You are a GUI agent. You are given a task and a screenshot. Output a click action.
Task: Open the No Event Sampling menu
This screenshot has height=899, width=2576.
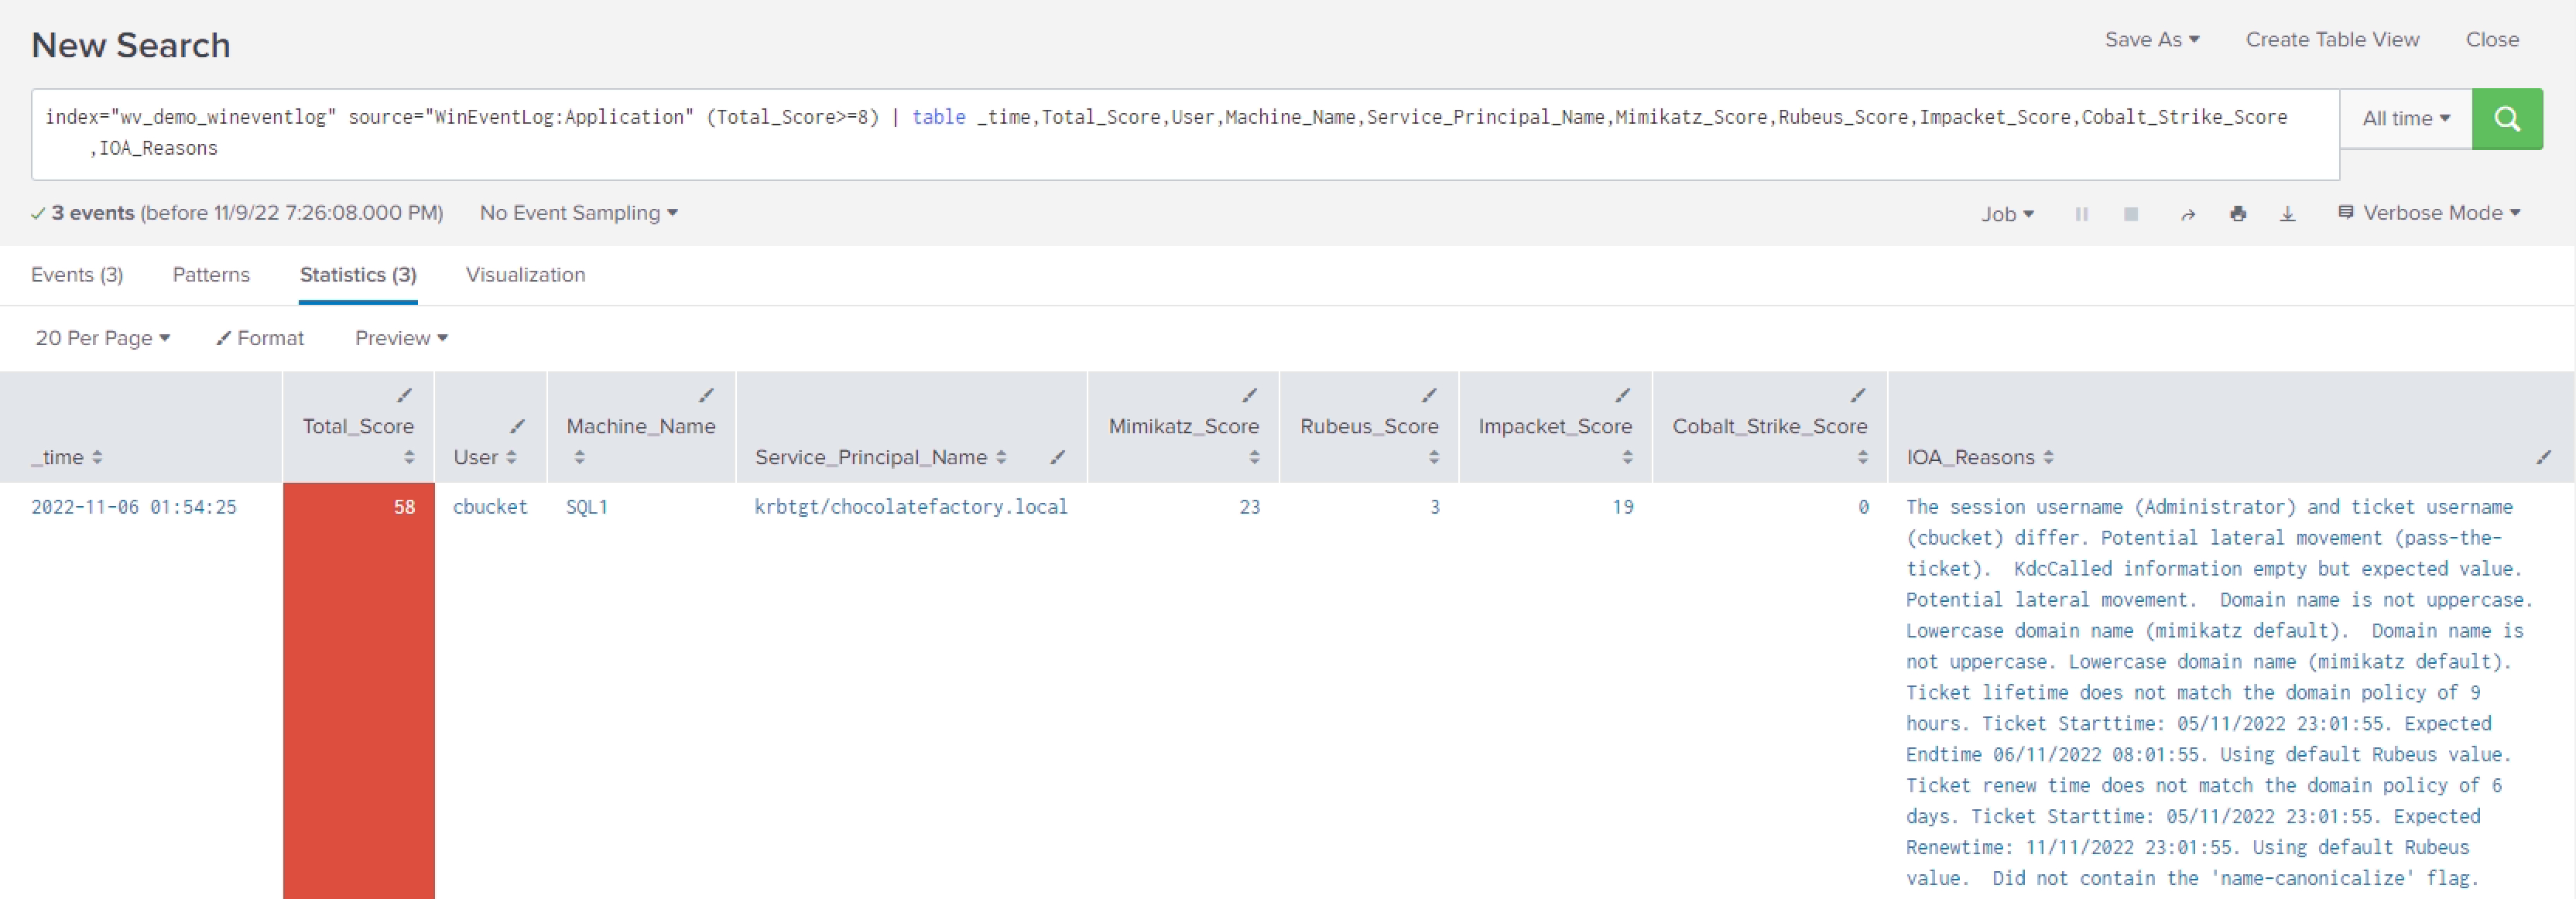coord(578,213)
